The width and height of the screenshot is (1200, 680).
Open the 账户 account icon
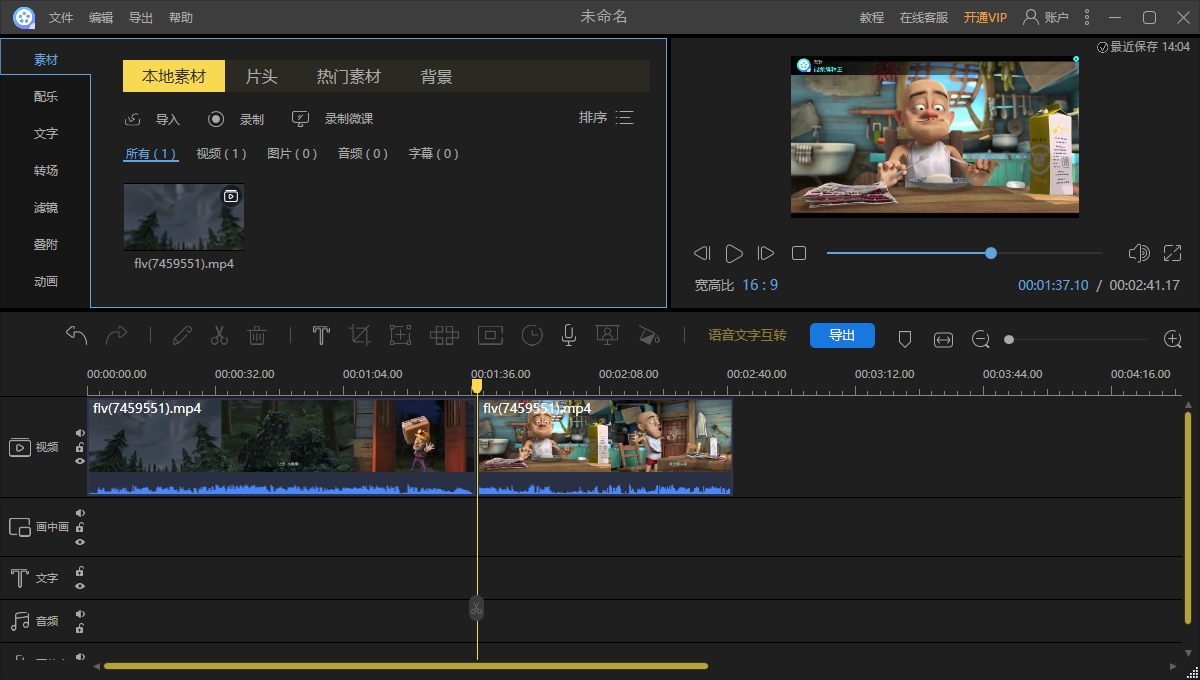pos(1031,17)
